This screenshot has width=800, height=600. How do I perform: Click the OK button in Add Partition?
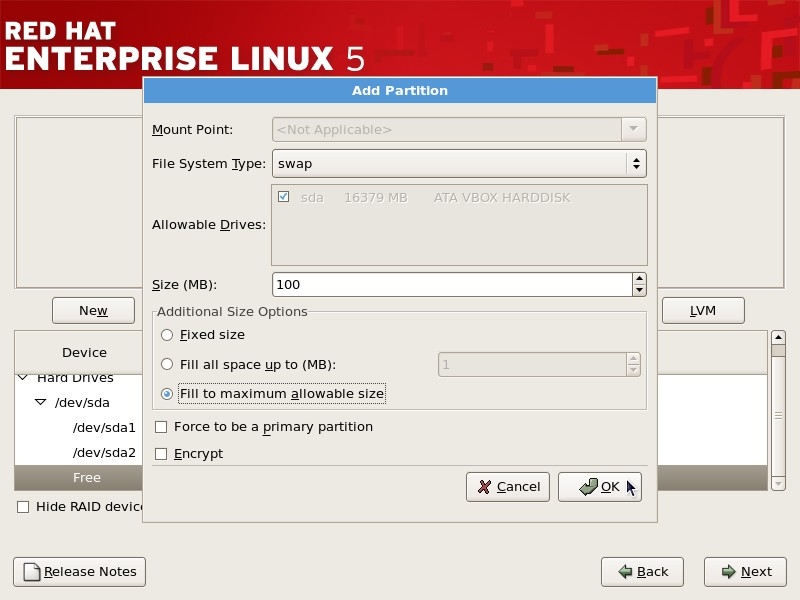[599, 487]
